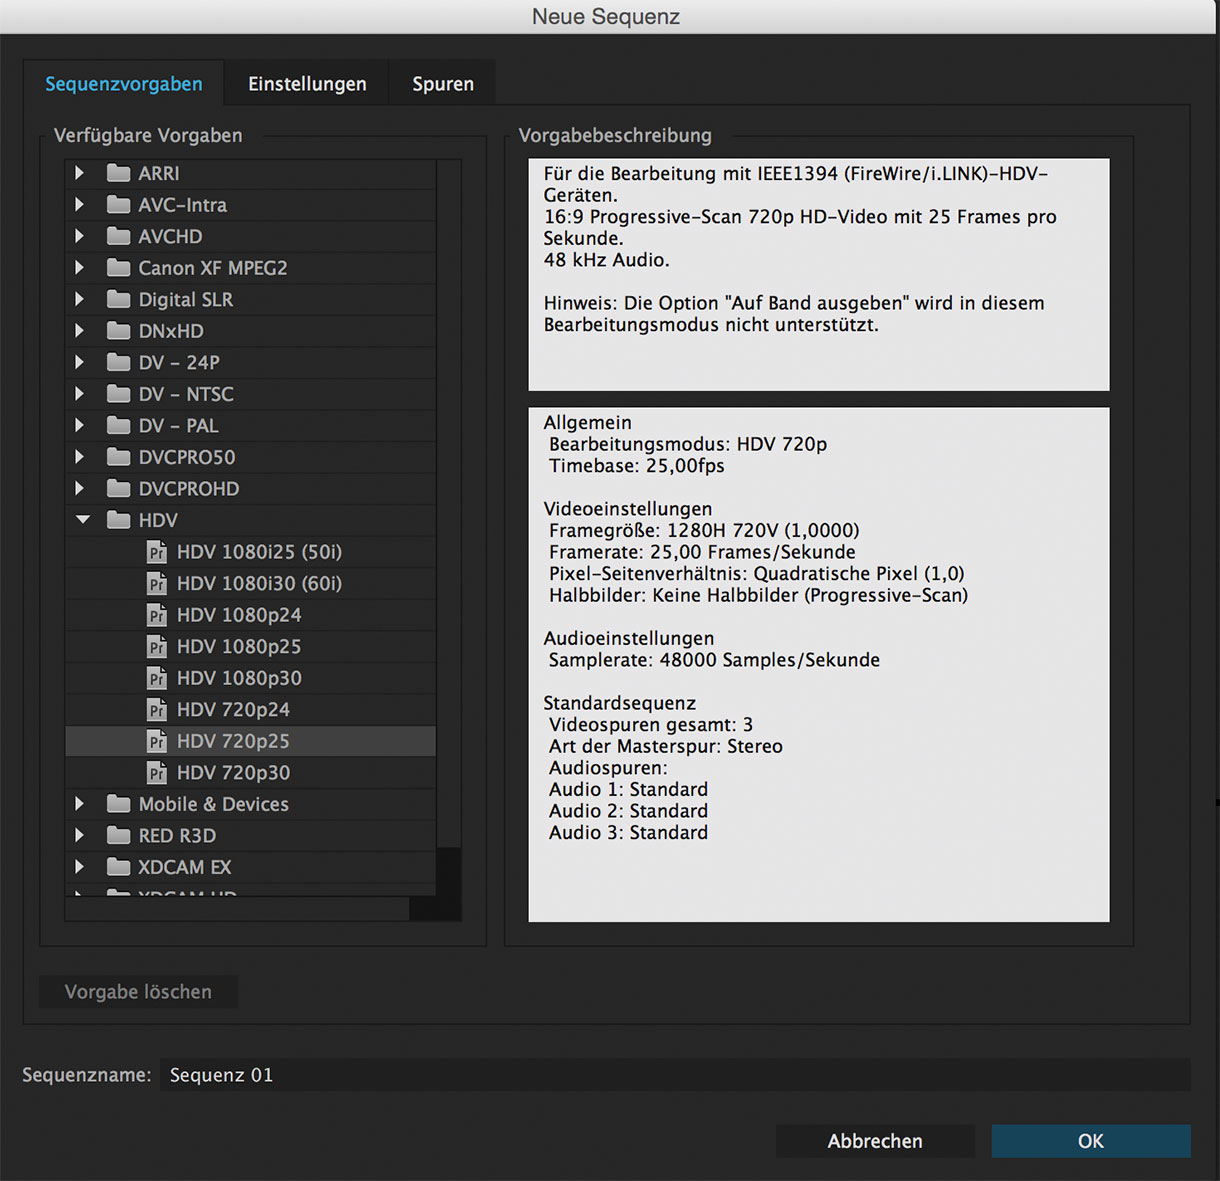This screenshot has width=1220, height=1181.
Task: Click the HDV 720p30 preset icon
Action: (157, 772)
